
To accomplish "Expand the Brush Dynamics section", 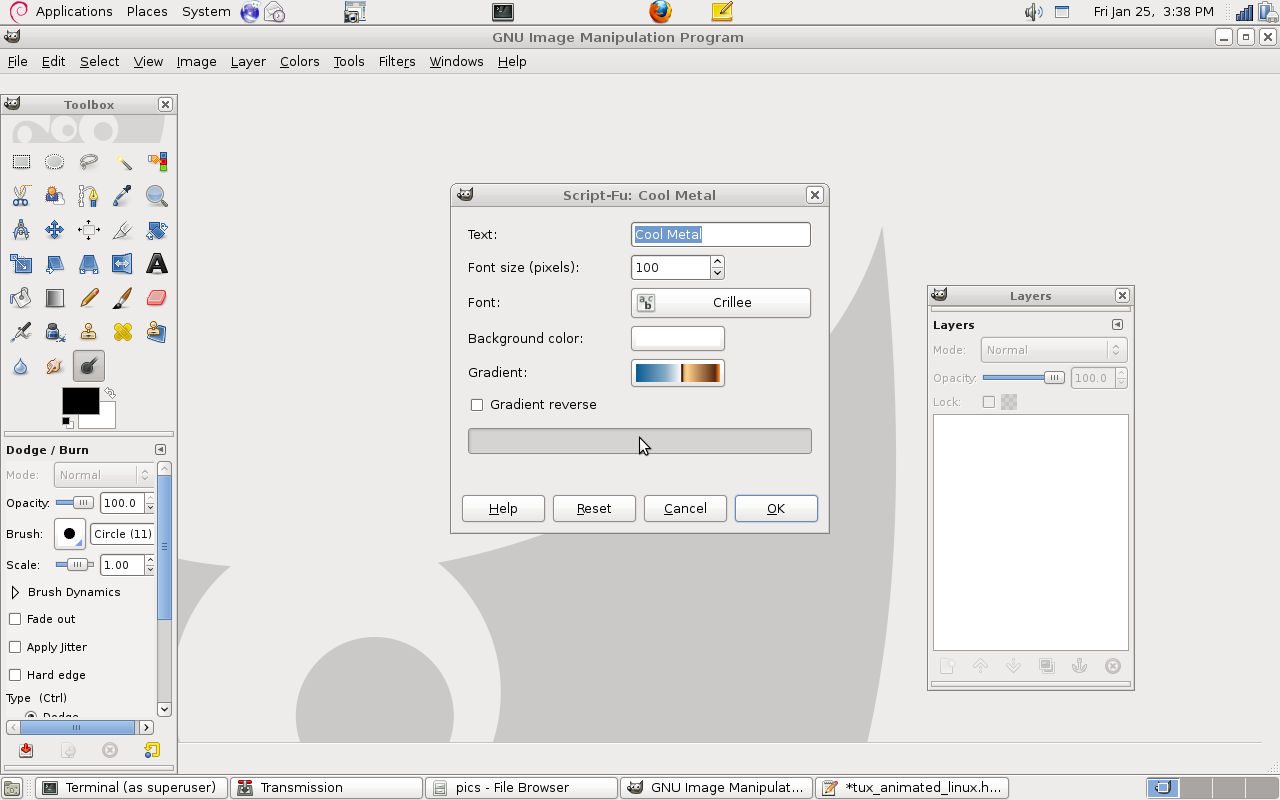I will pos(15,592).
